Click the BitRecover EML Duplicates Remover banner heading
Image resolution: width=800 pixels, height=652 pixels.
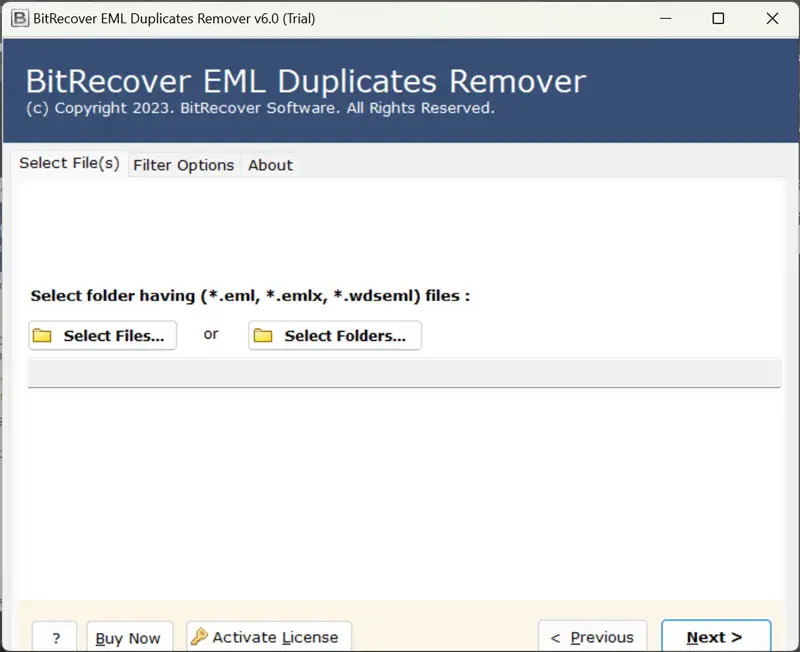305,81
